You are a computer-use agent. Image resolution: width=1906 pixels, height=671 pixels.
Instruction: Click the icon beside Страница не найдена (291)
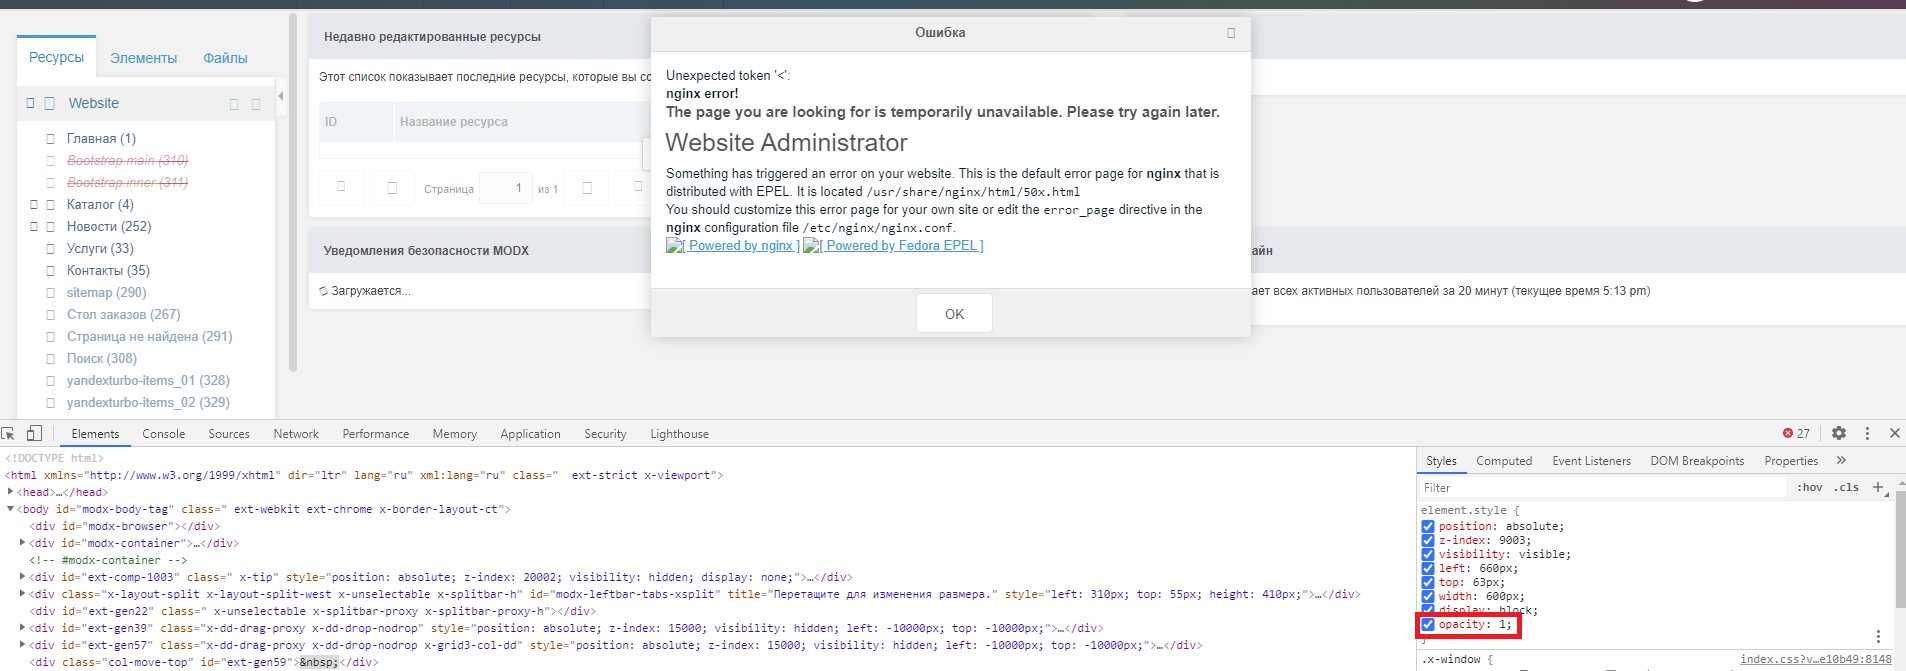(50, 337)
